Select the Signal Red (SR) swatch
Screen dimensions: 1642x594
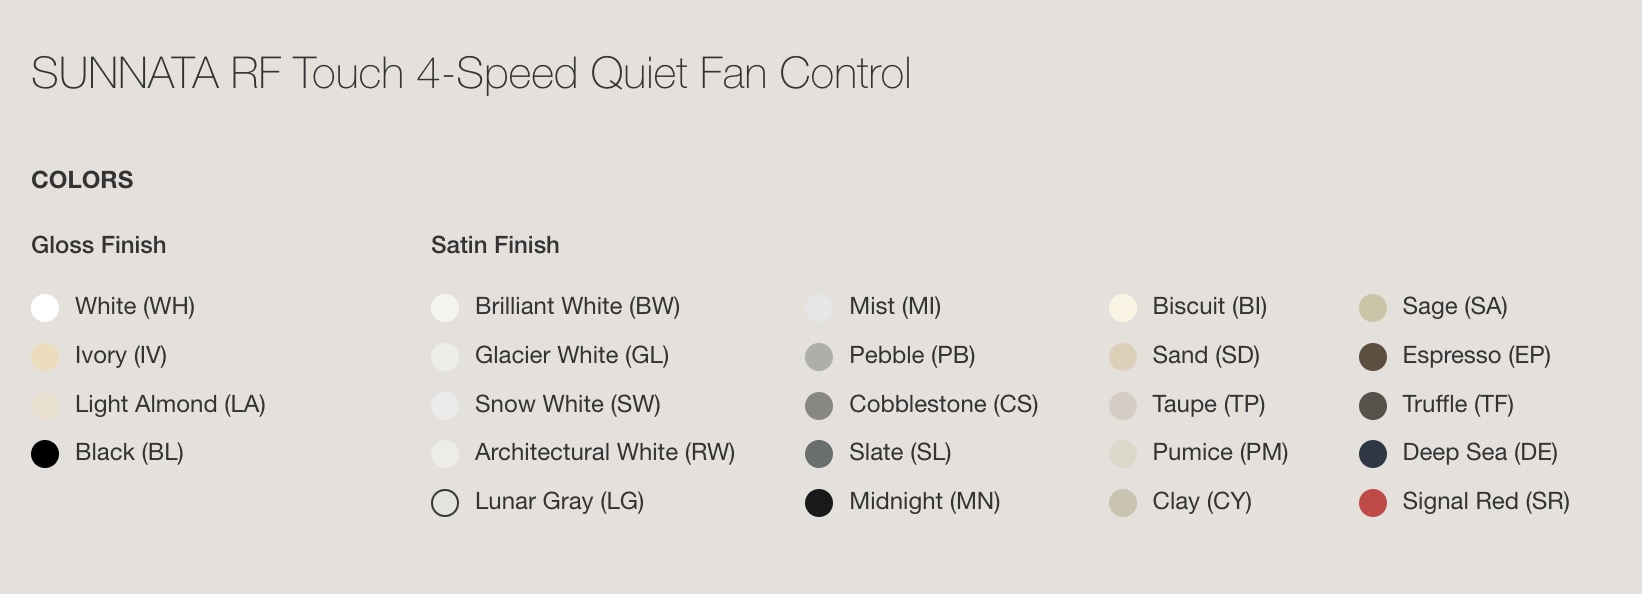pos(1373,502)
